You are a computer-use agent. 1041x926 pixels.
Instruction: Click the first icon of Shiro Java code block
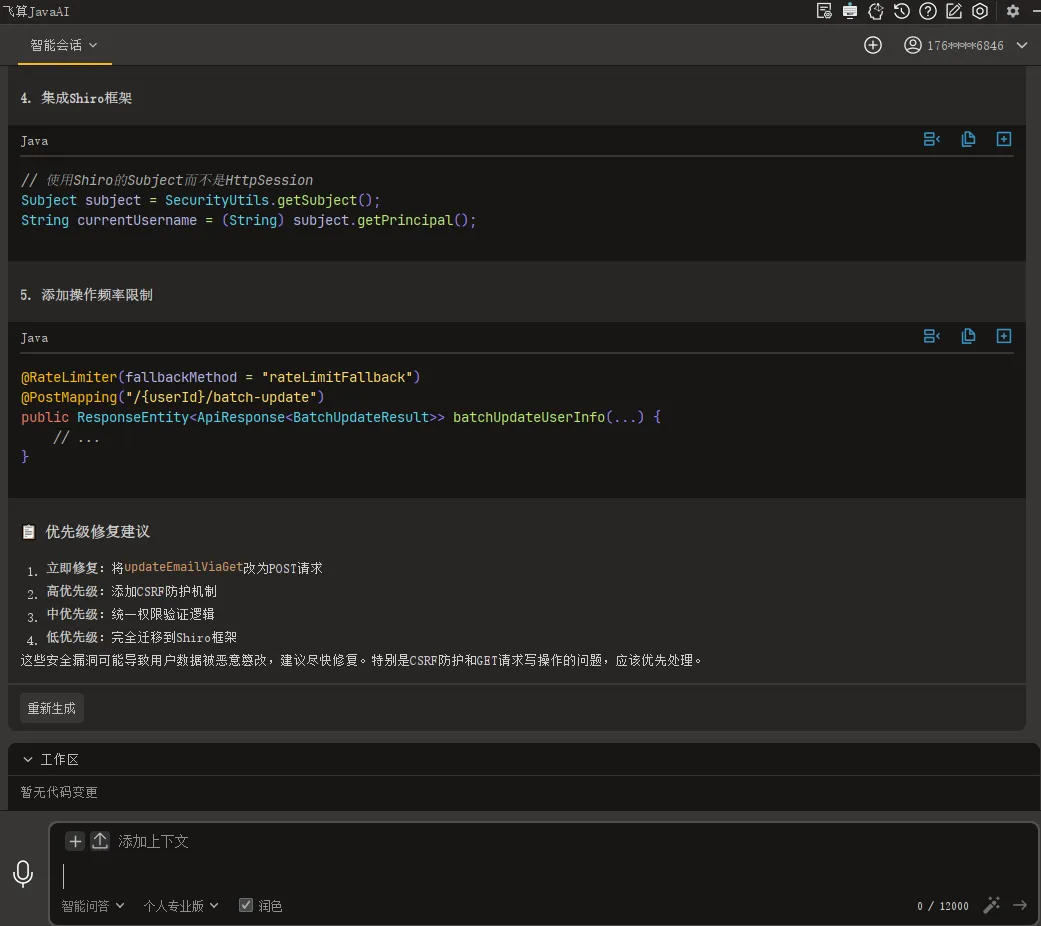(x=931, y=139)
